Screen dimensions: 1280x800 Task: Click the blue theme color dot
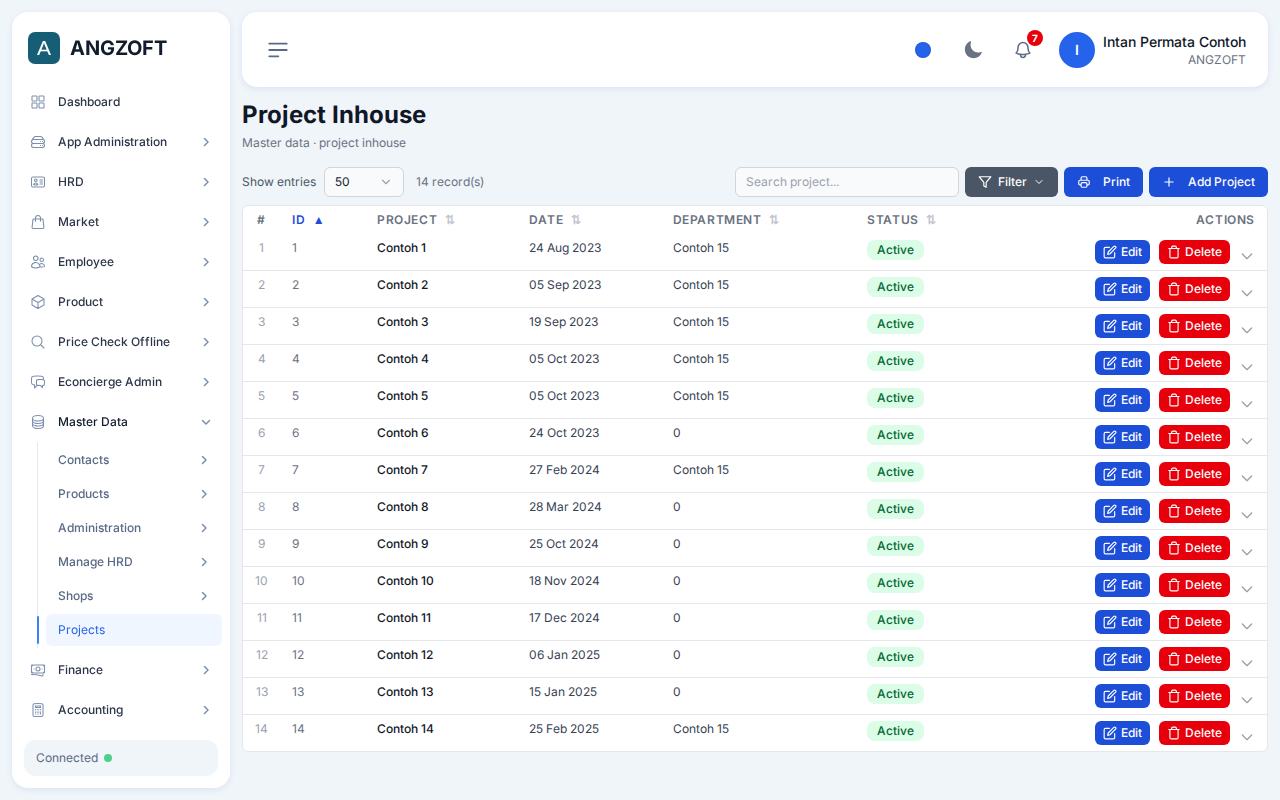pyautogui.click(x=923, y=50)
